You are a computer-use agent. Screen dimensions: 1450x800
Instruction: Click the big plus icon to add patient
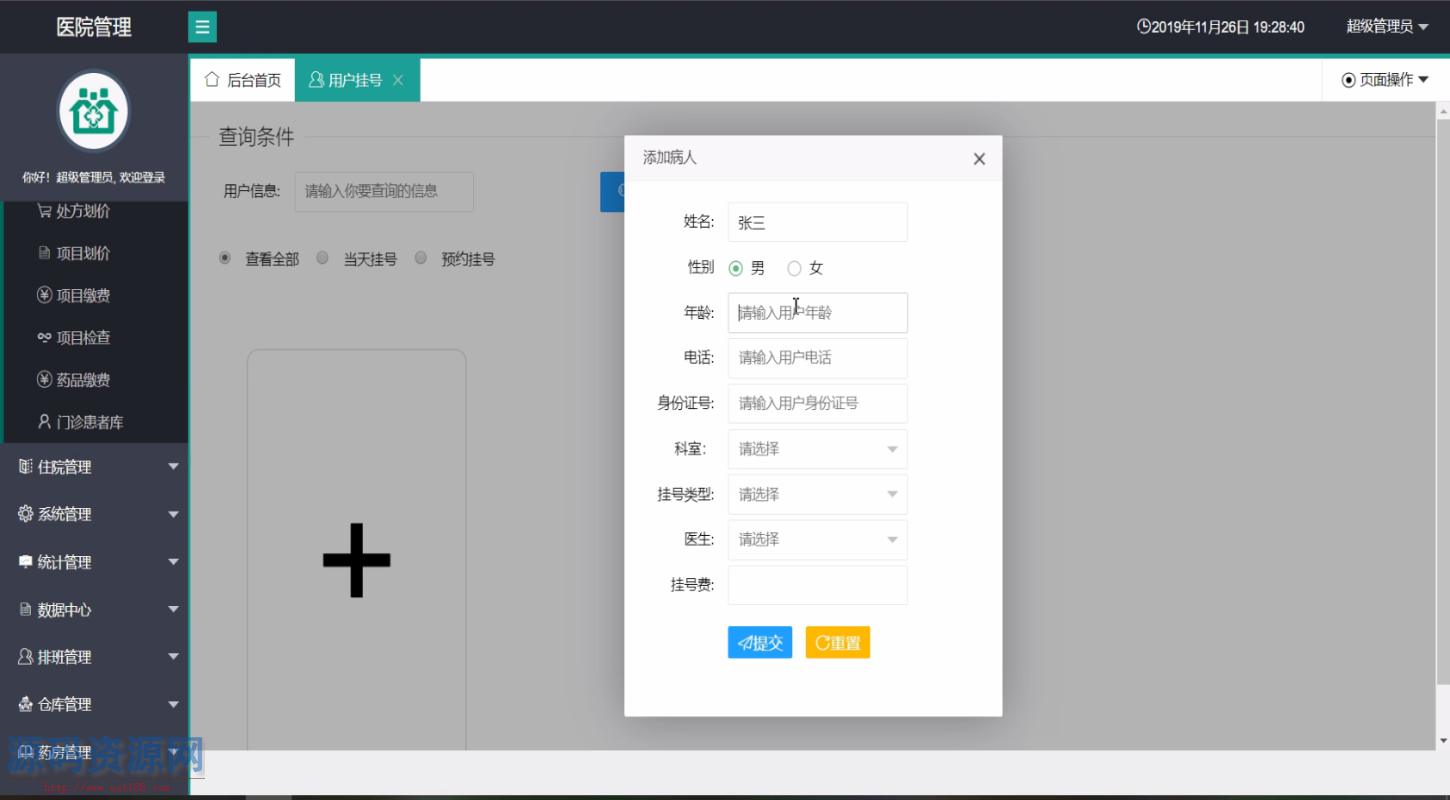[x=356, y=560]
